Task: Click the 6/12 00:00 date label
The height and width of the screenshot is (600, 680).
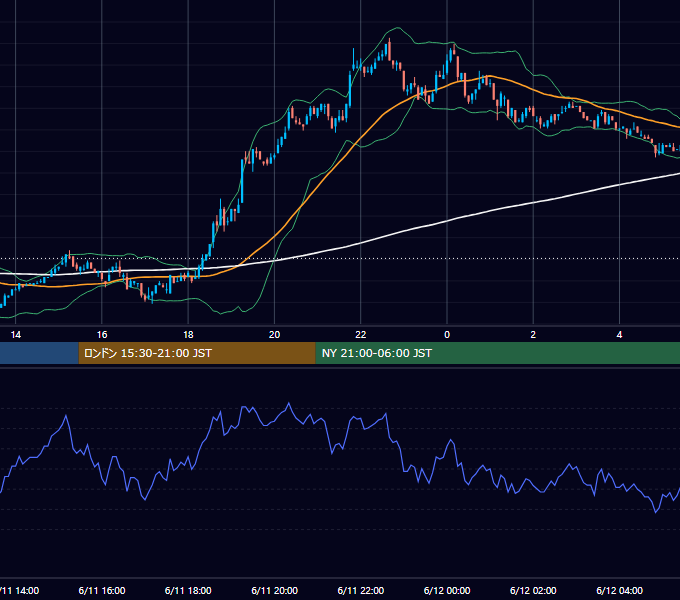Action: pyautogui.click(x=447, y=590)
